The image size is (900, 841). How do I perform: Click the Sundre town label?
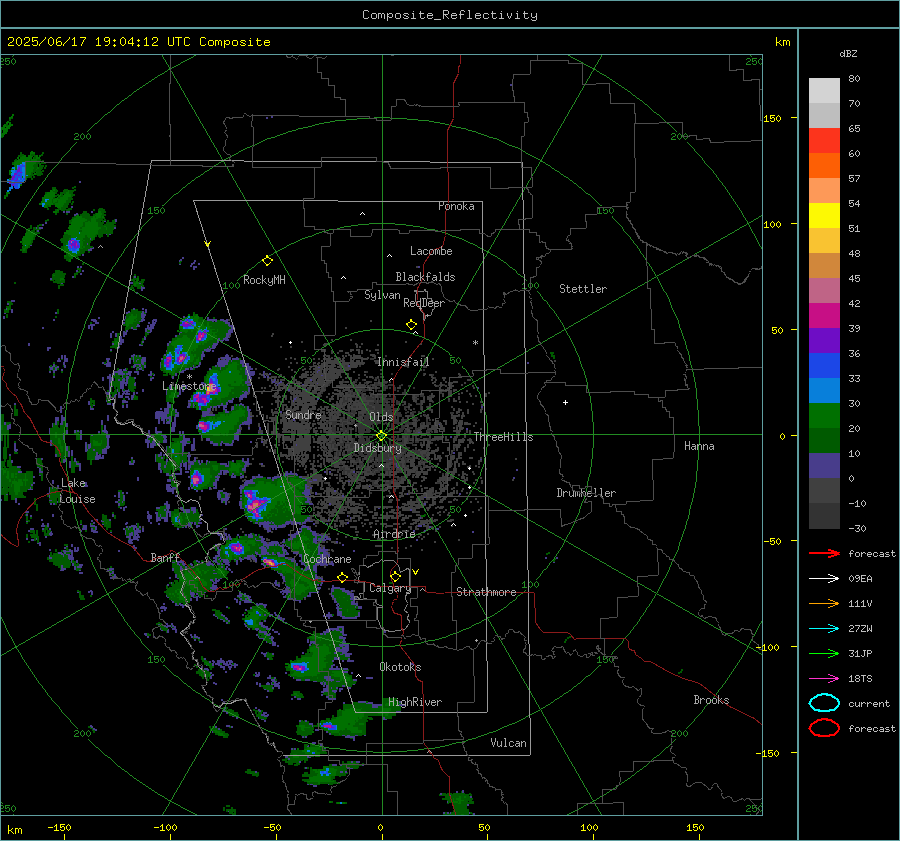pyautogui.click(x=303, y=414)
